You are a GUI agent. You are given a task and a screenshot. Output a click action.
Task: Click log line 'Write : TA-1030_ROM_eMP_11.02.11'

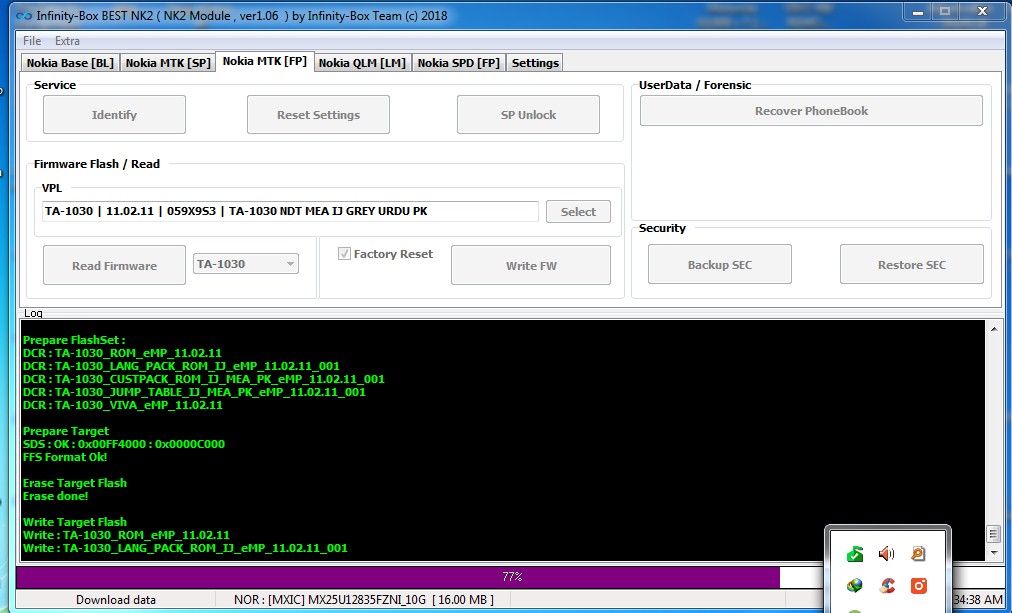click(126, 535)
